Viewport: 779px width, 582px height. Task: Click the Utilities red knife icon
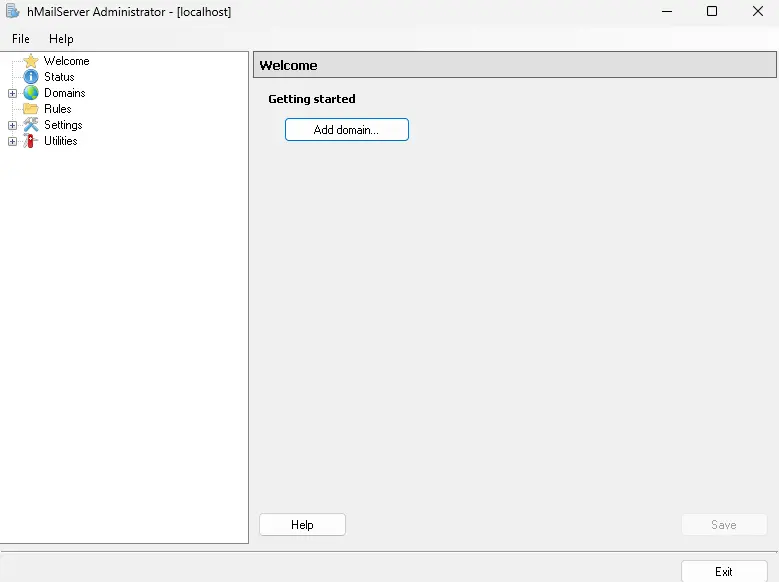click(x=31, y=141)
